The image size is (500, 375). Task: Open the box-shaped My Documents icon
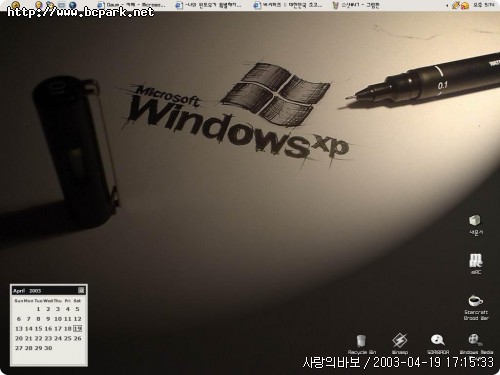[476, 225]
